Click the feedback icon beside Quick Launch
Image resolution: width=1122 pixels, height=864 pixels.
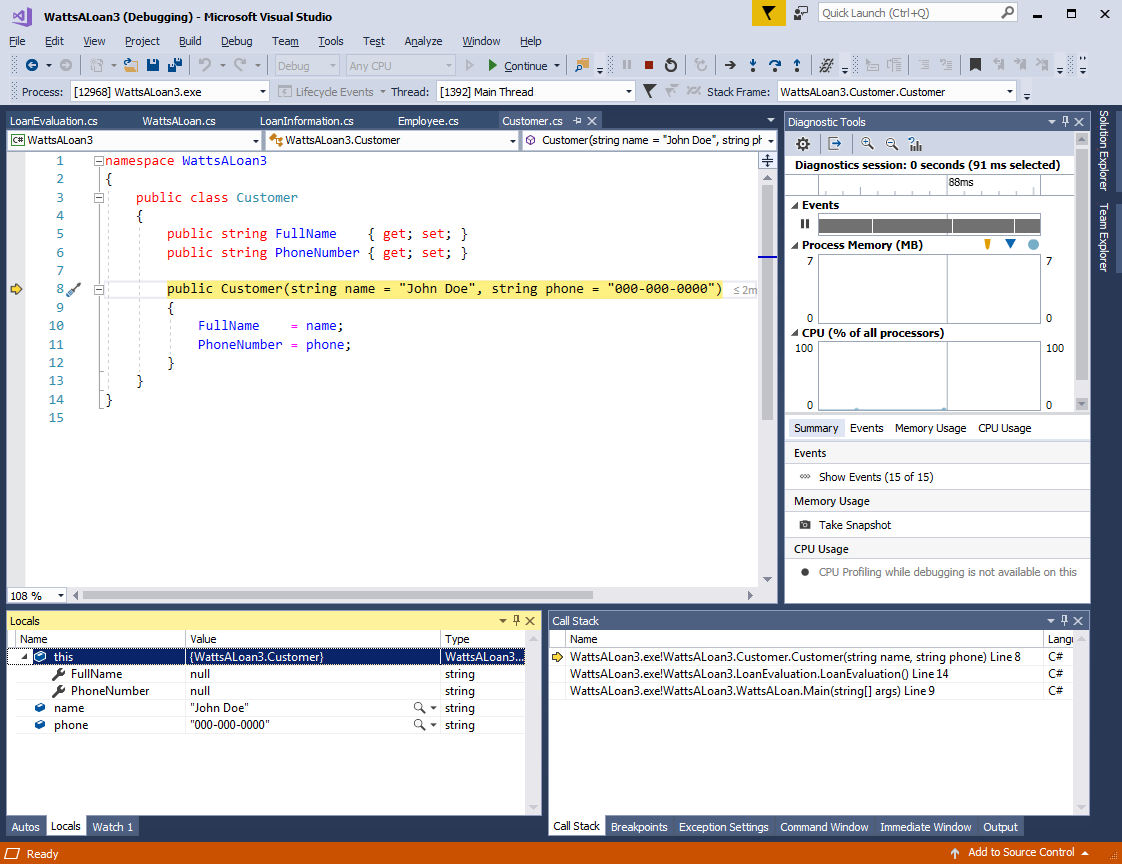801,13
